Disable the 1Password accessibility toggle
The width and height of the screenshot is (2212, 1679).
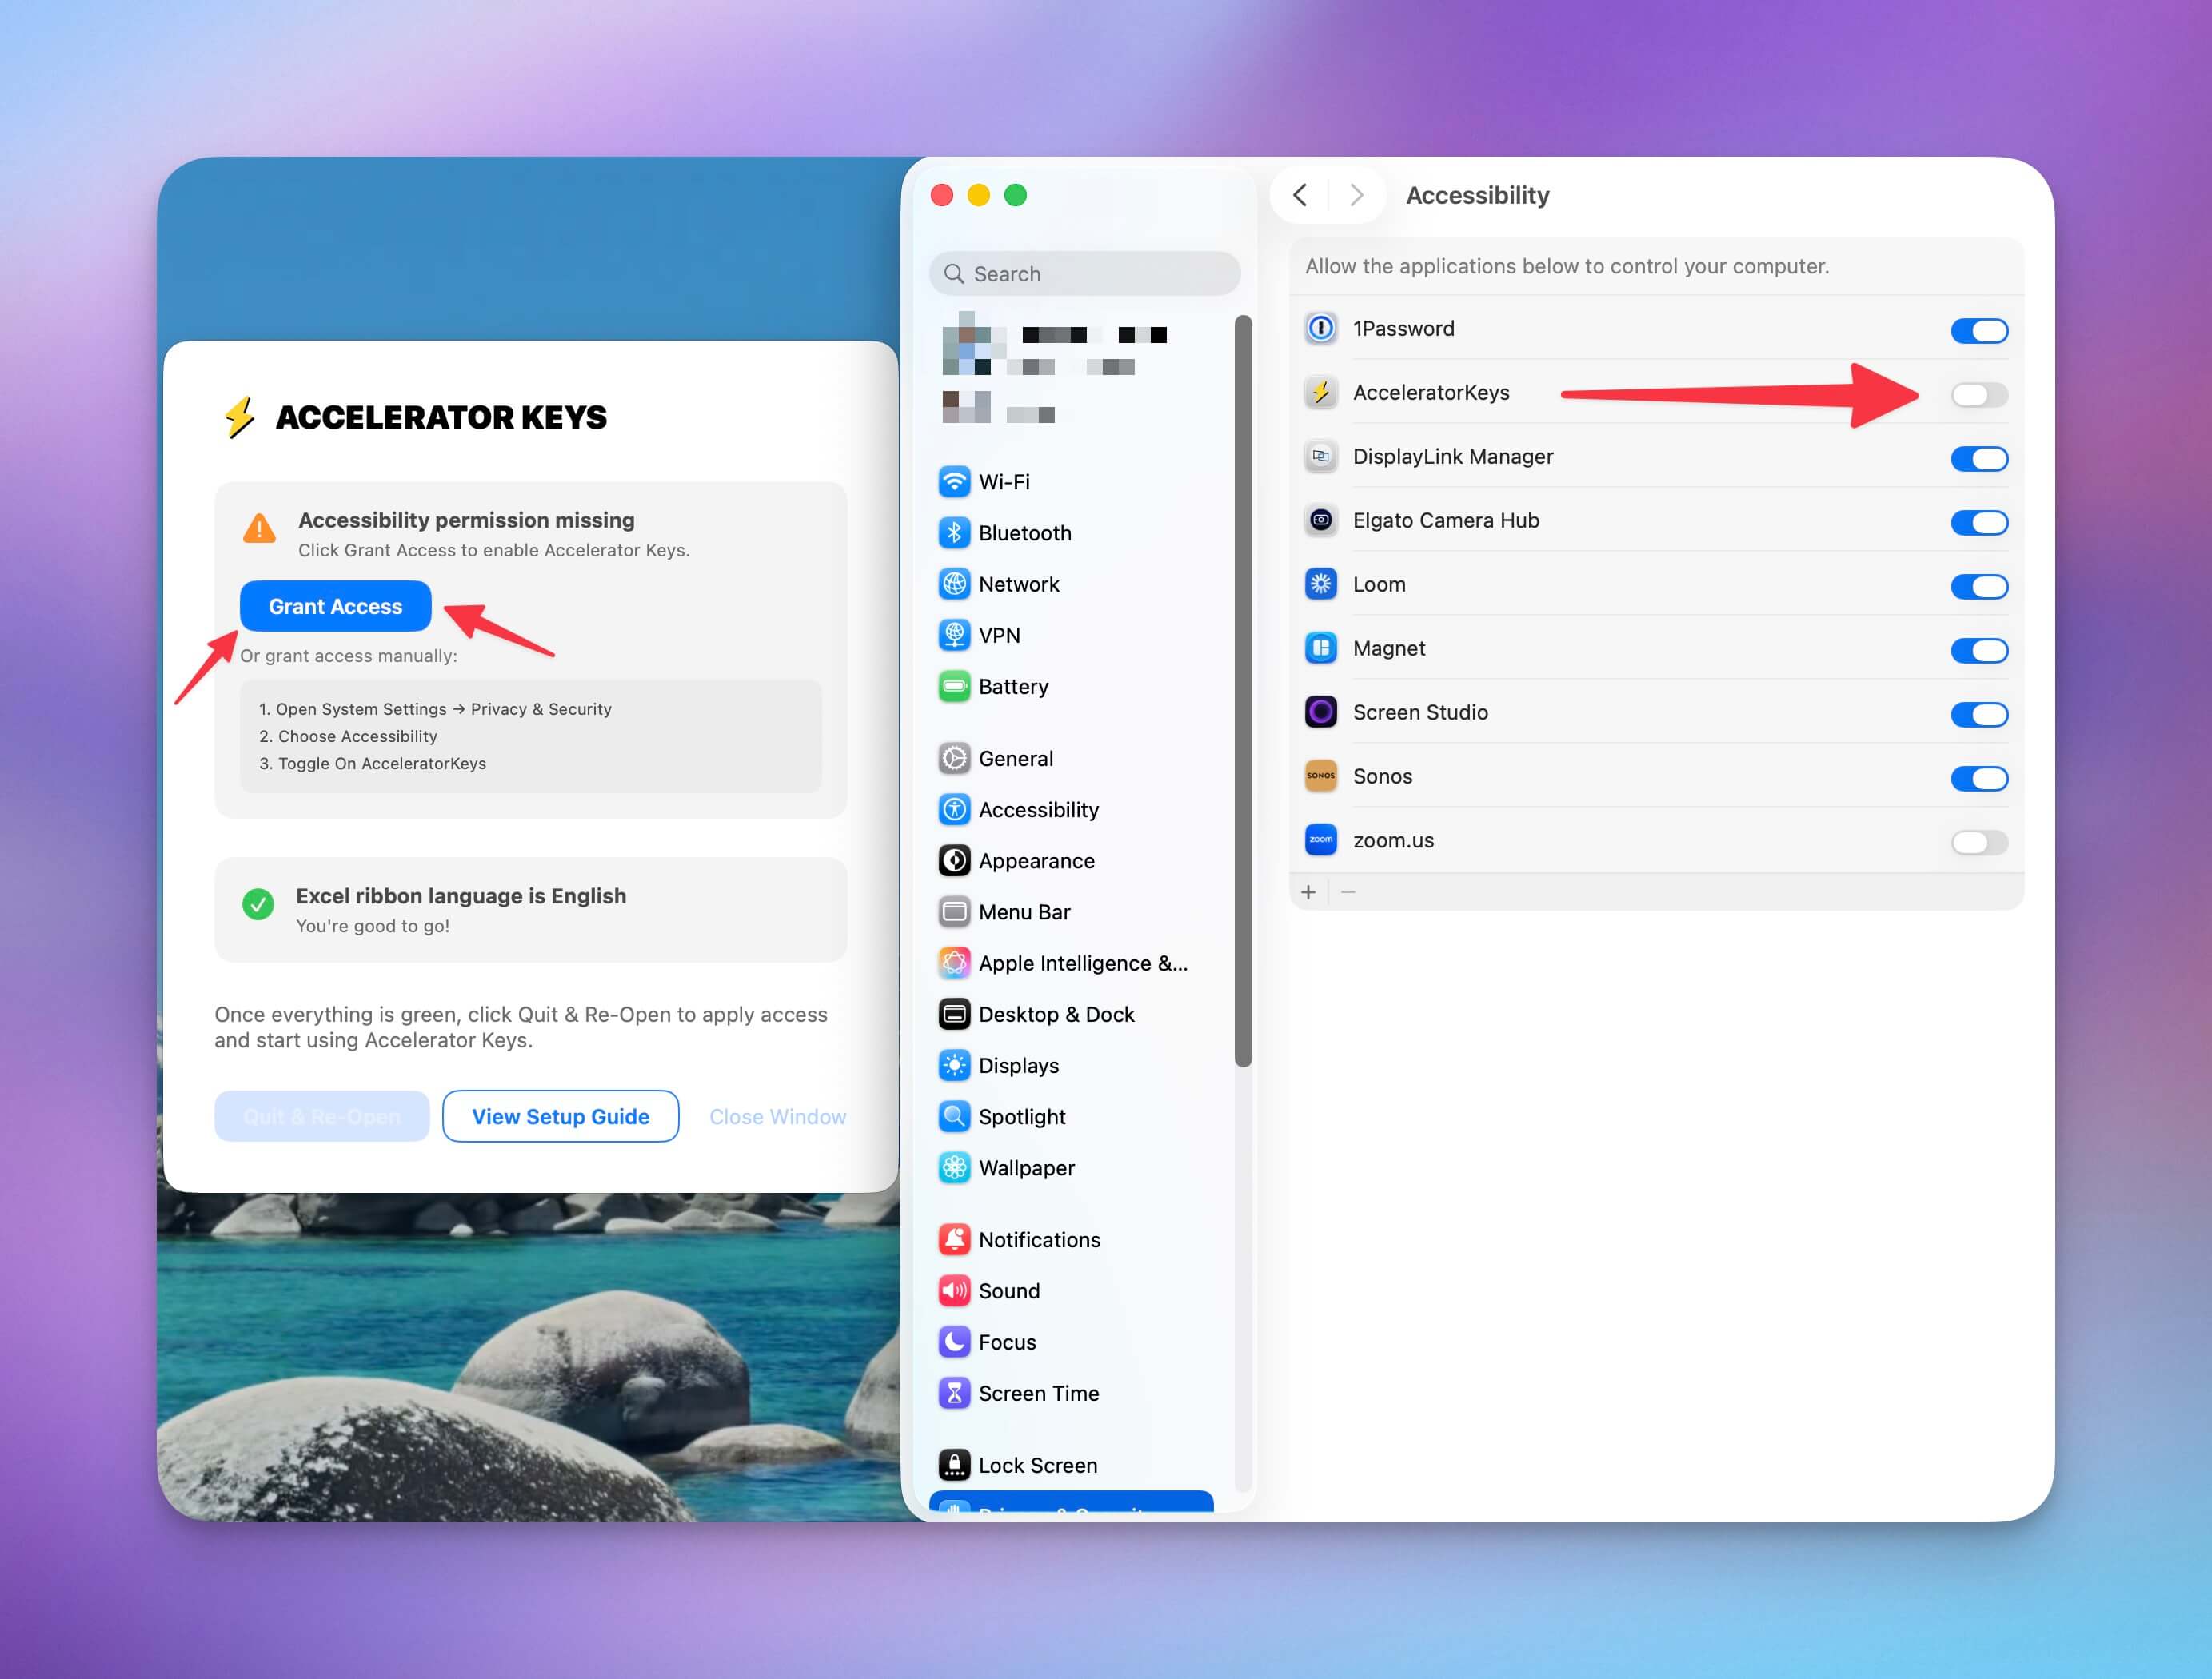1978,331
